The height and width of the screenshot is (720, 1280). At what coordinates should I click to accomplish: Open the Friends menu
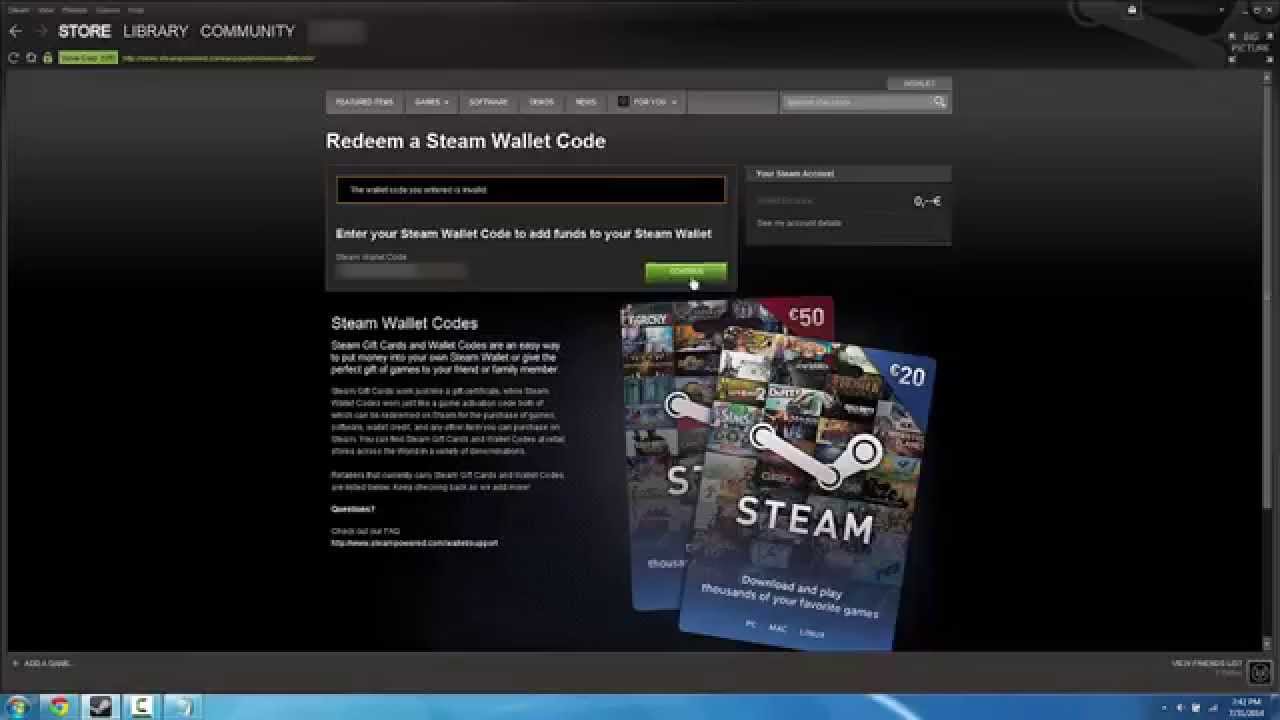(x=74, y=9)
